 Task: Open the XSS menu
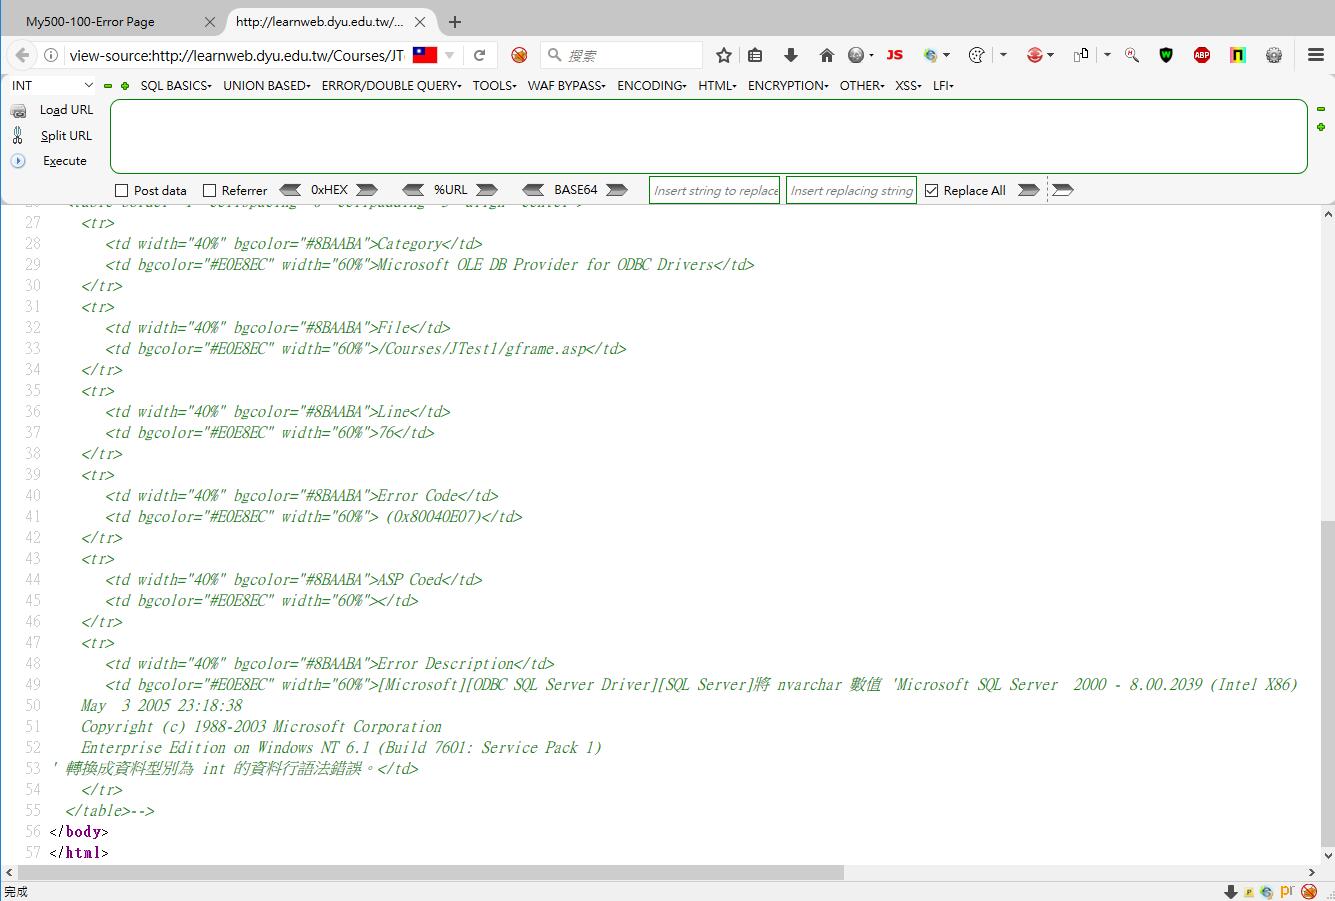click(x=909, y=86)
